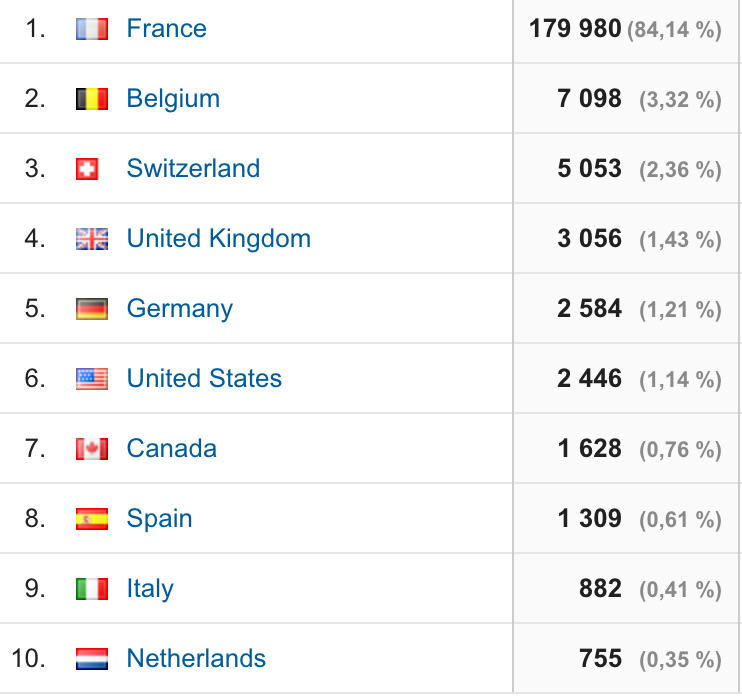This screenshot has height=698, width=742.
Task: Click the United States flag icon
Action: click(x=92, y=379)
